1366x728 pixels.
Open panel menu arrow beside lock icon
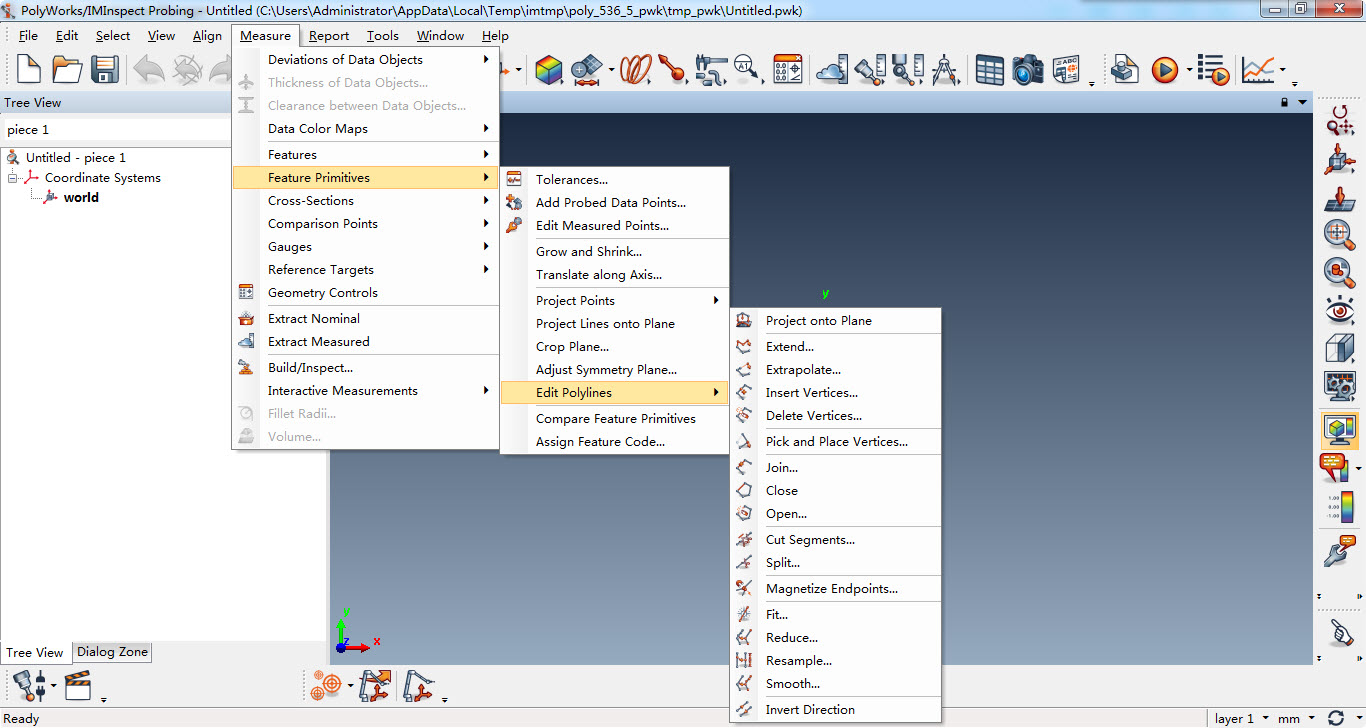(1302, 102)
